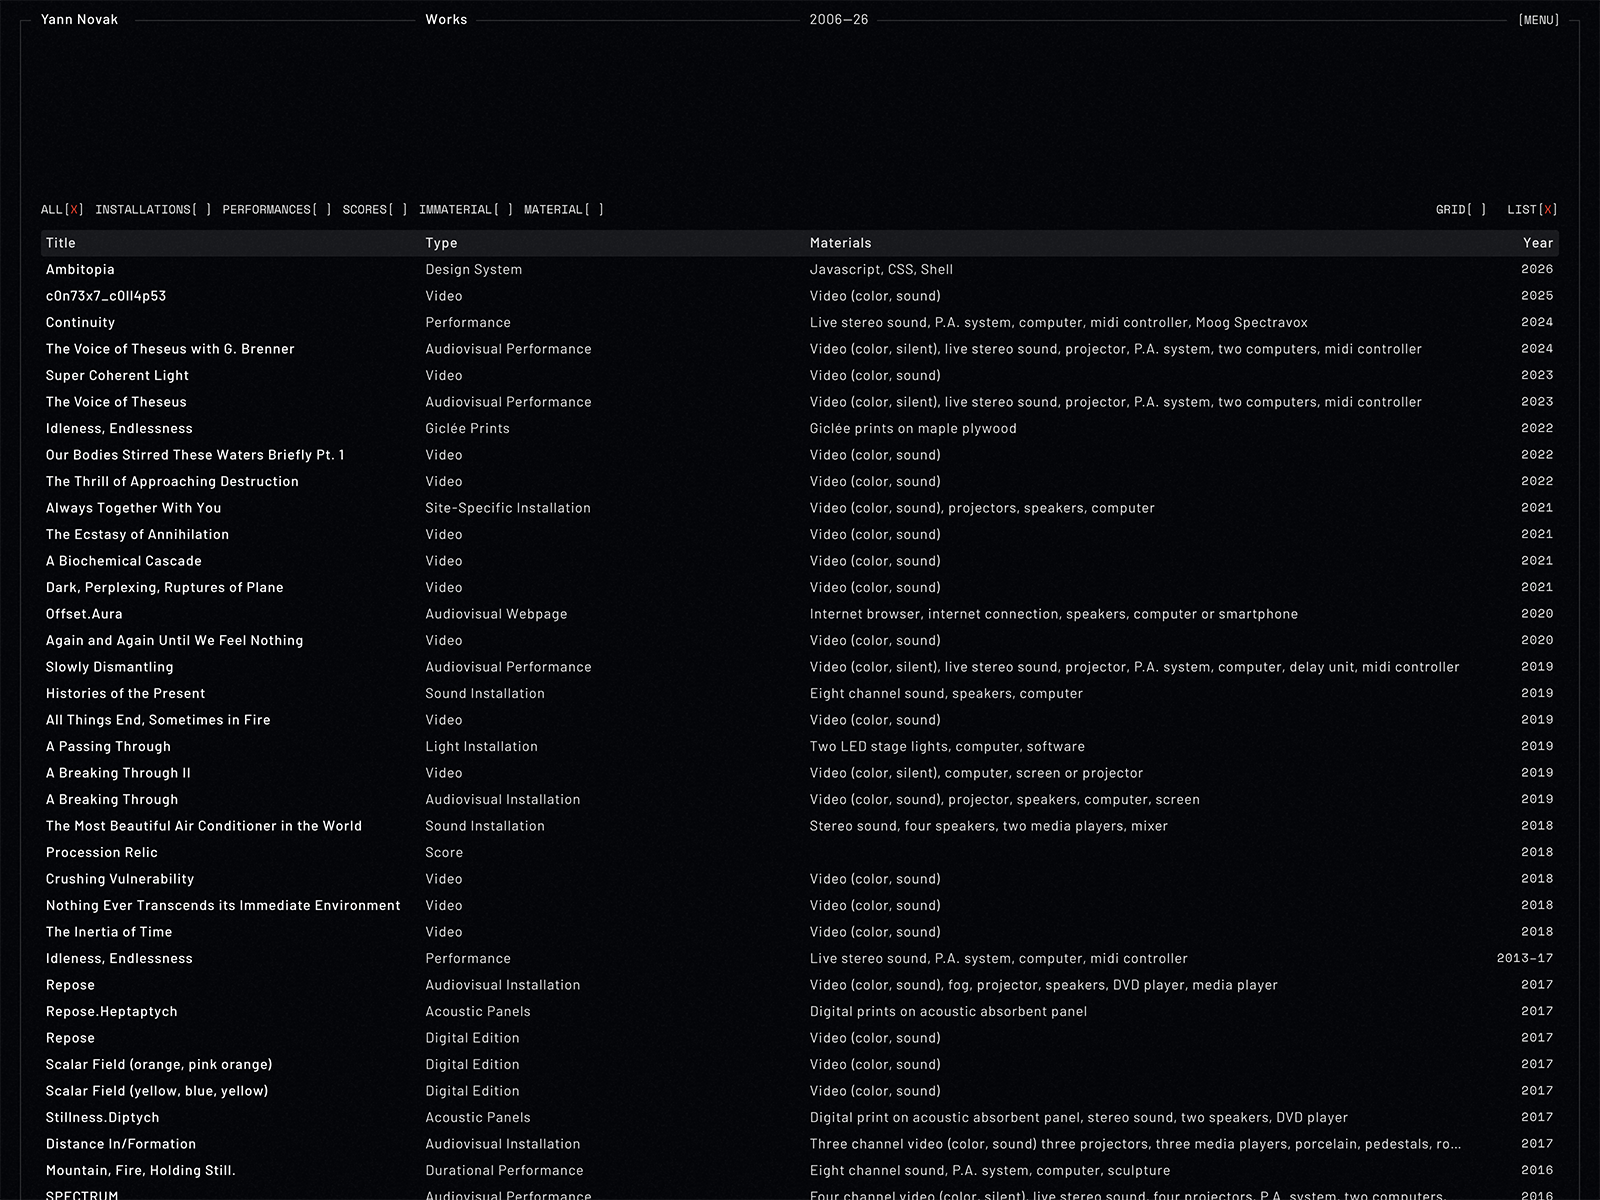The image size is (1600, 1200).
Task: Click the 2013-17 year cell
Action: click(x=1525, y=959)
